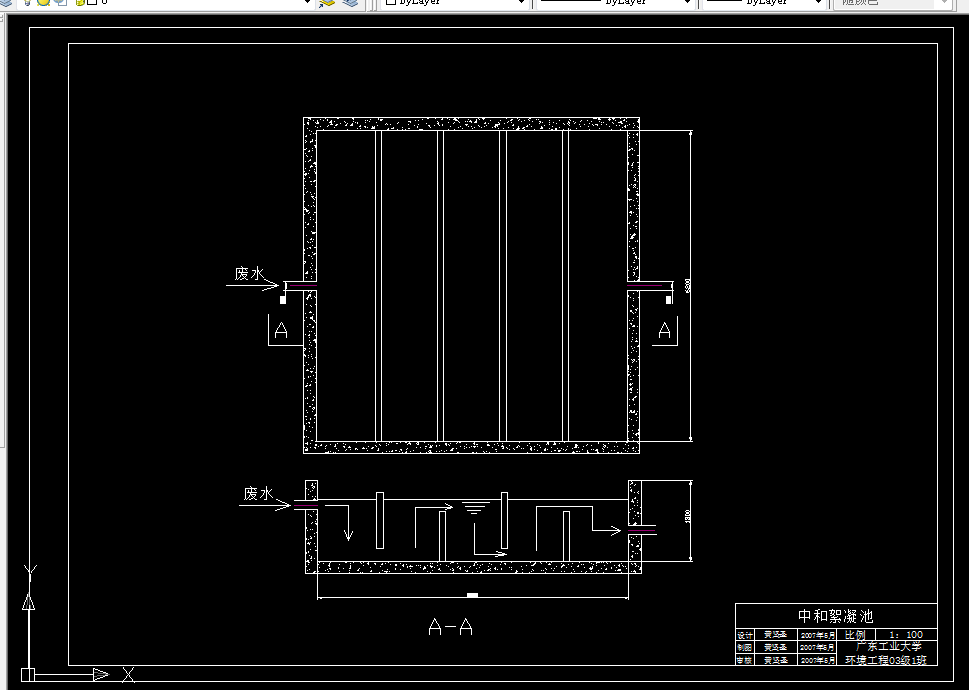Viewport: 969px width, 690px height.
Task: Select the water level symbol in section
Action: click(475, 508)
